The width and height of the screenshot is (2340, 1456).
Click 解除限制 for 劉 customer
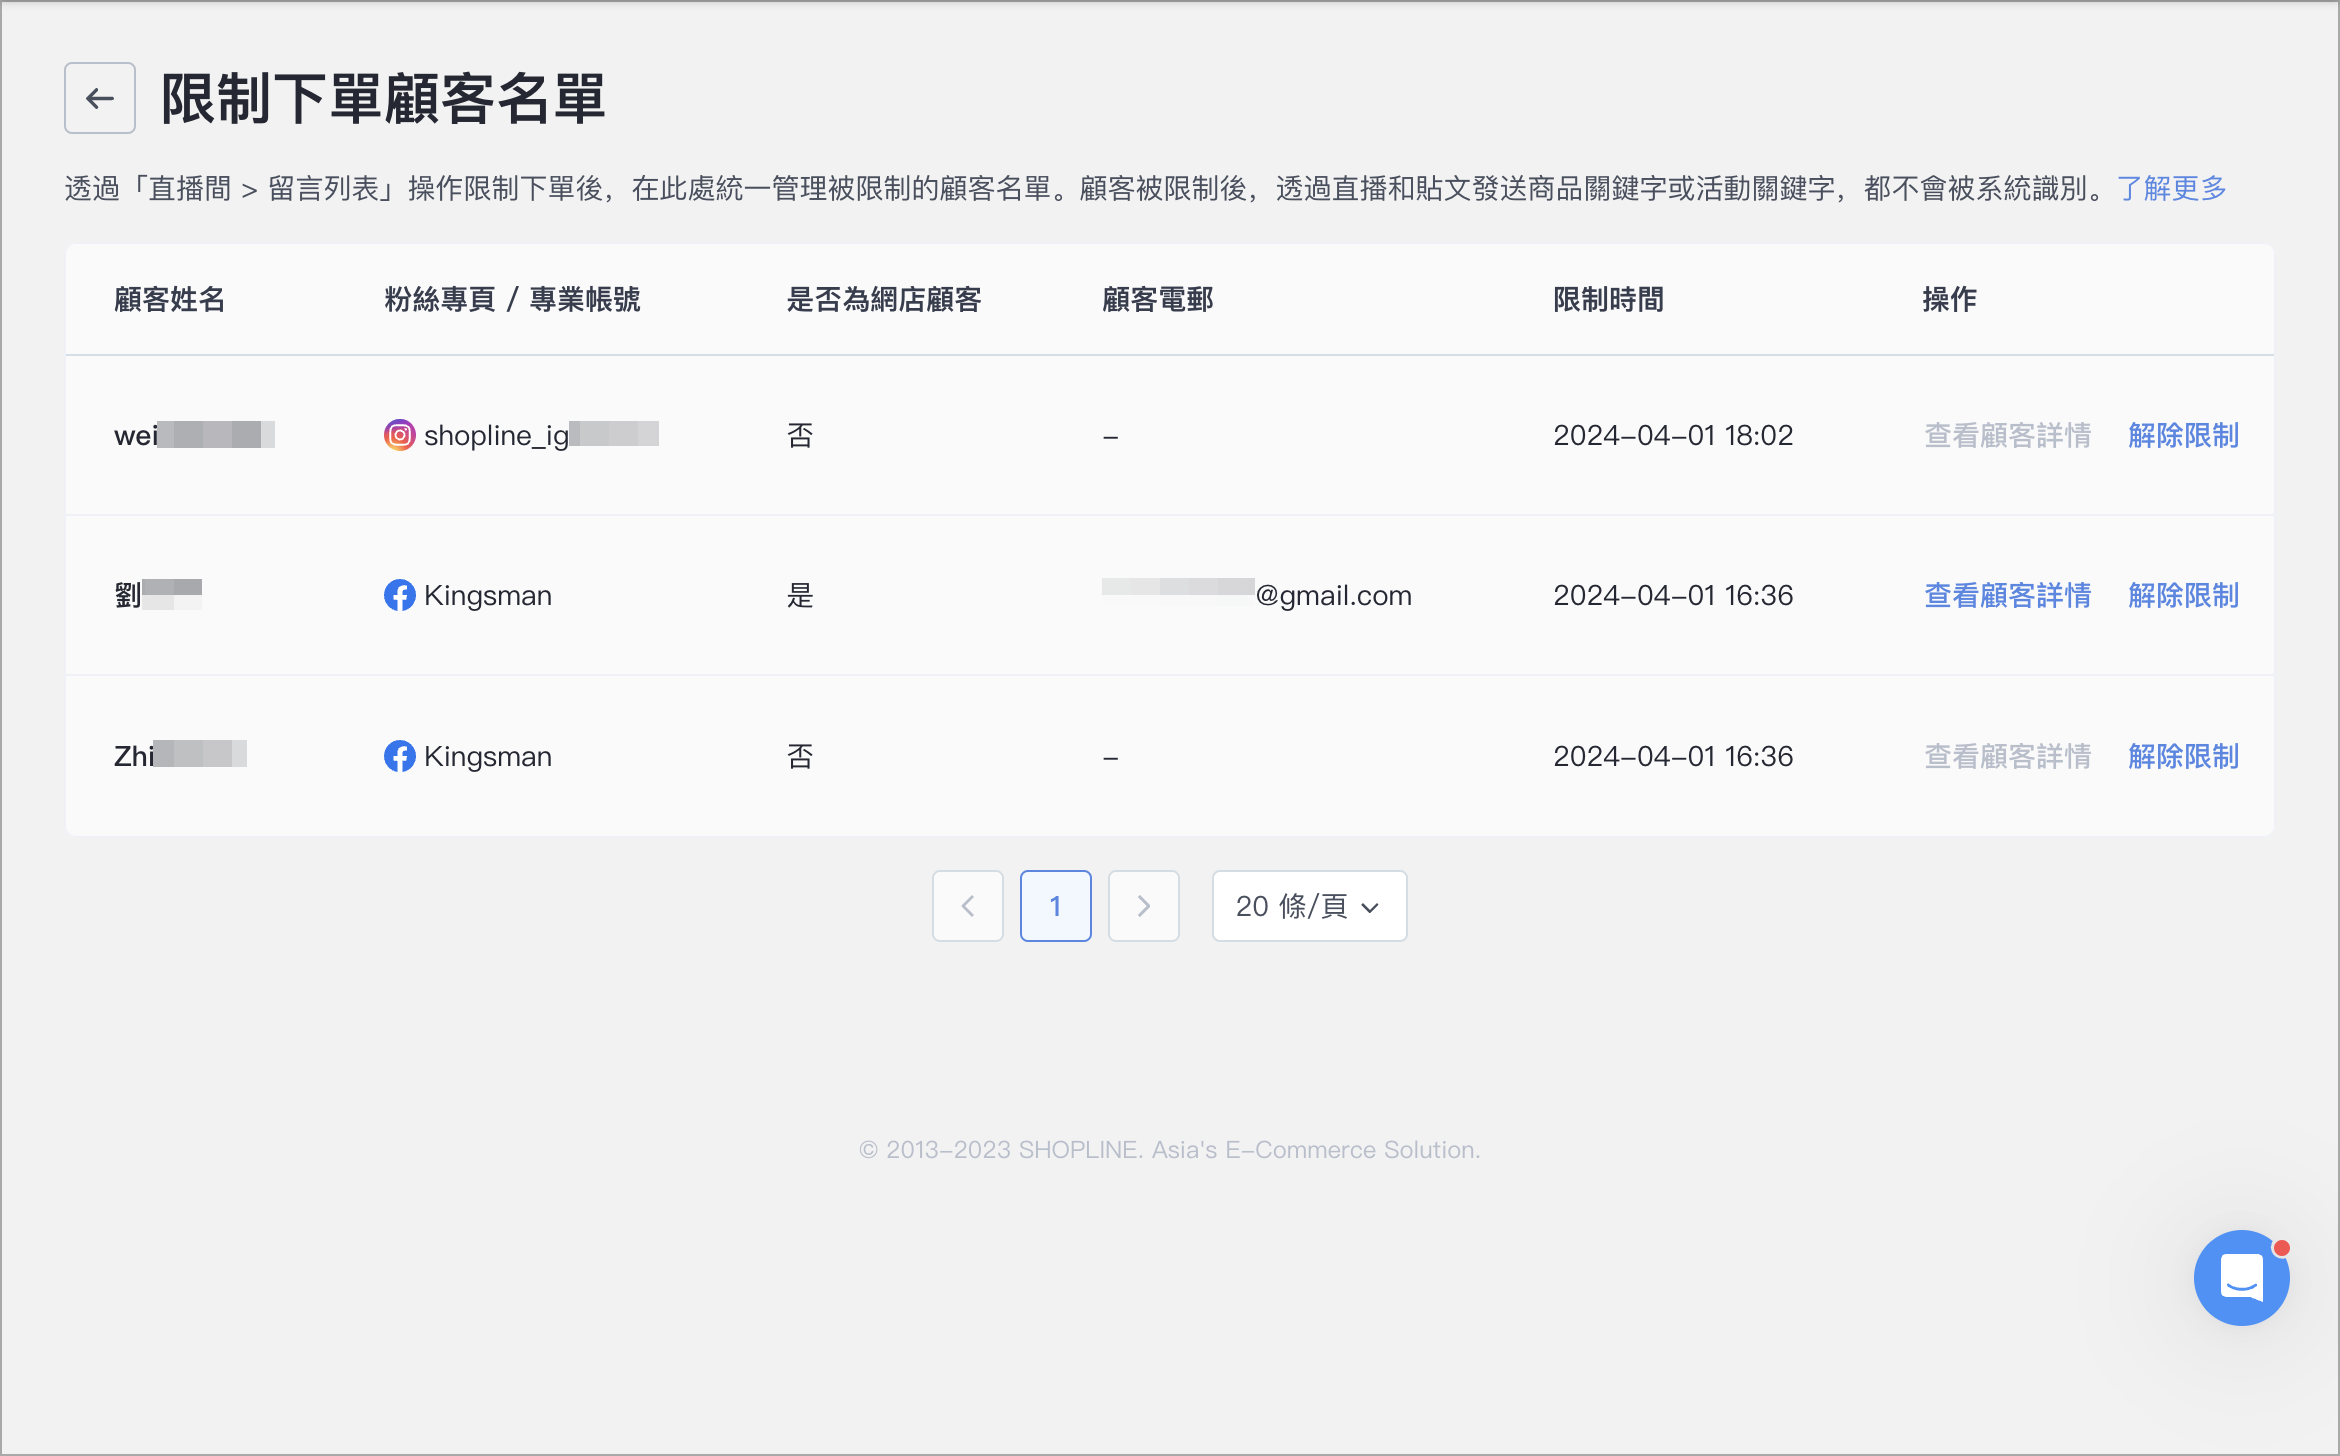pos(2183,595)
